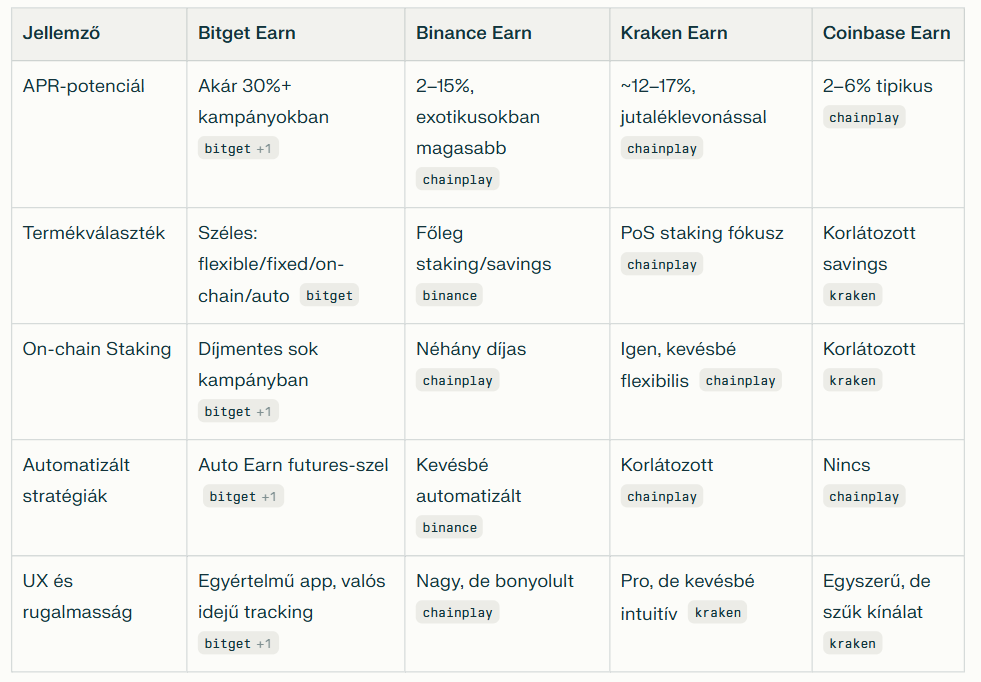Click kraken chip beside "intuitív"
The image size is (981, 682).
[717, 613]
